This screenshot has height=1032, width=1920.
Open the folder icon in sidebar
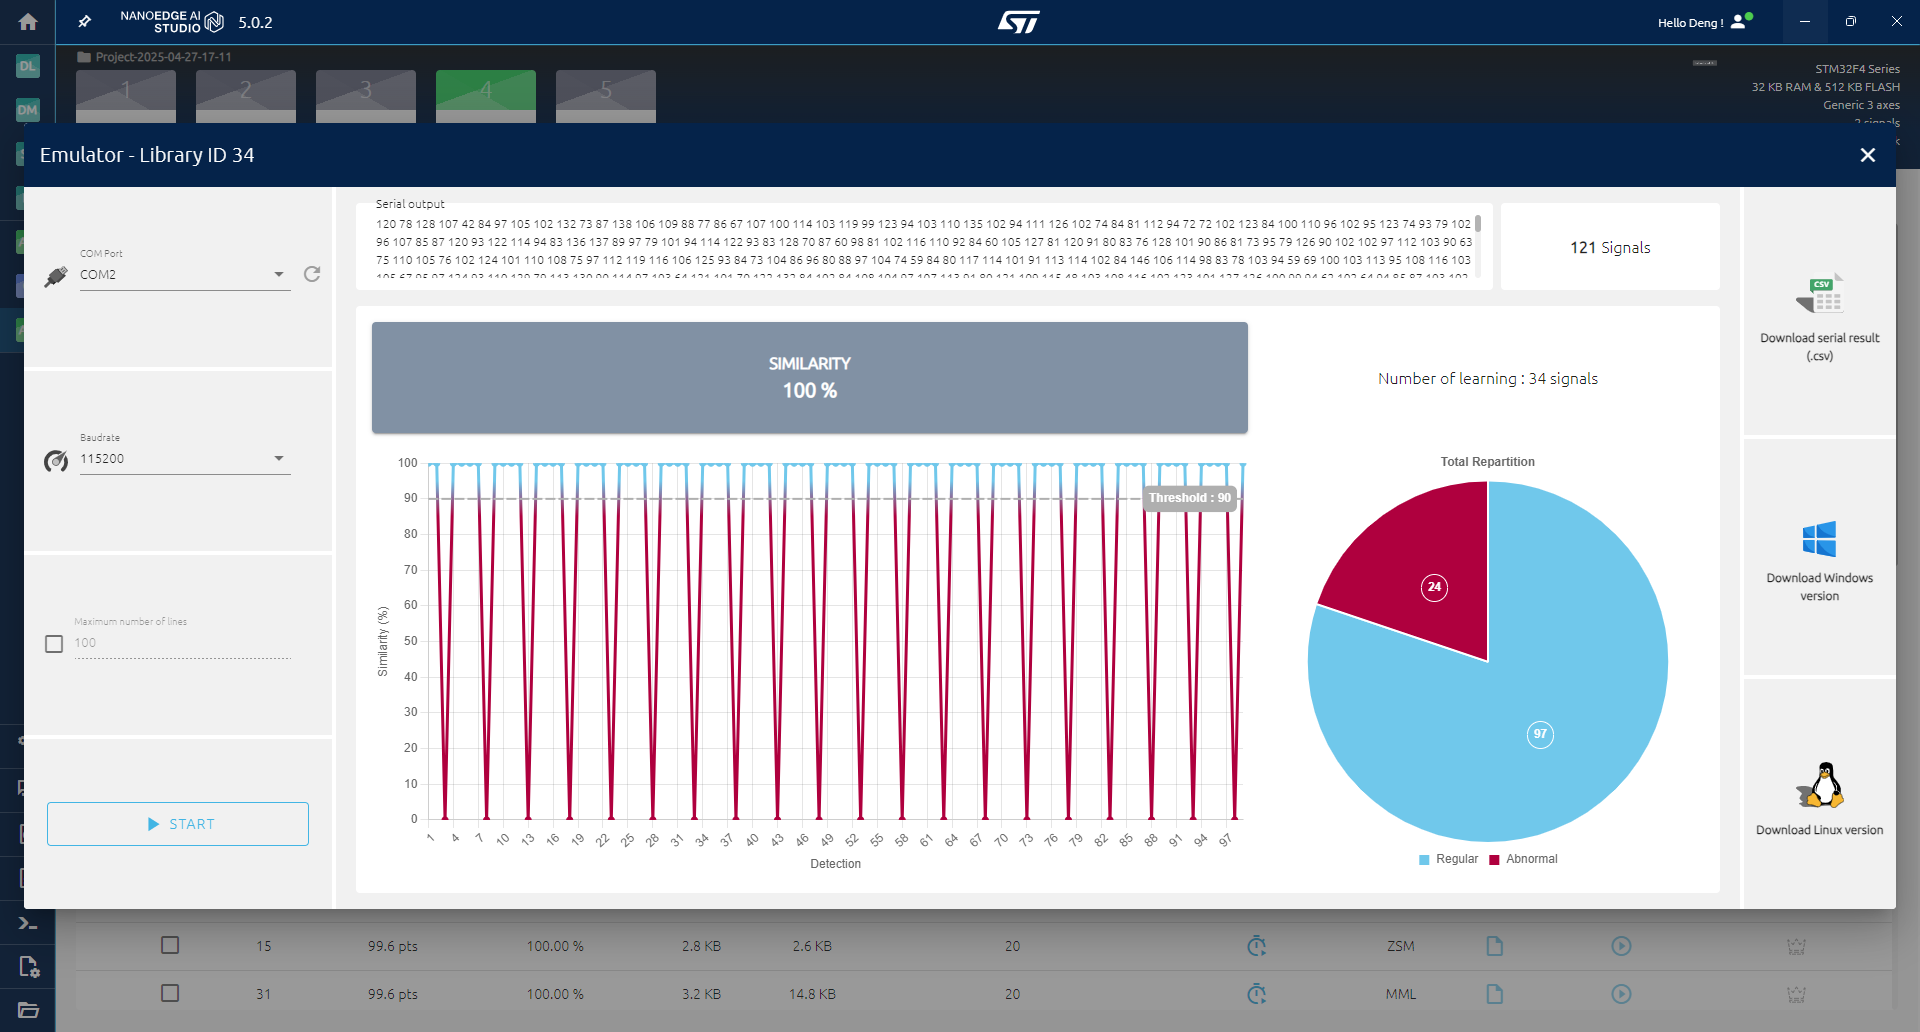(28, 1010)
